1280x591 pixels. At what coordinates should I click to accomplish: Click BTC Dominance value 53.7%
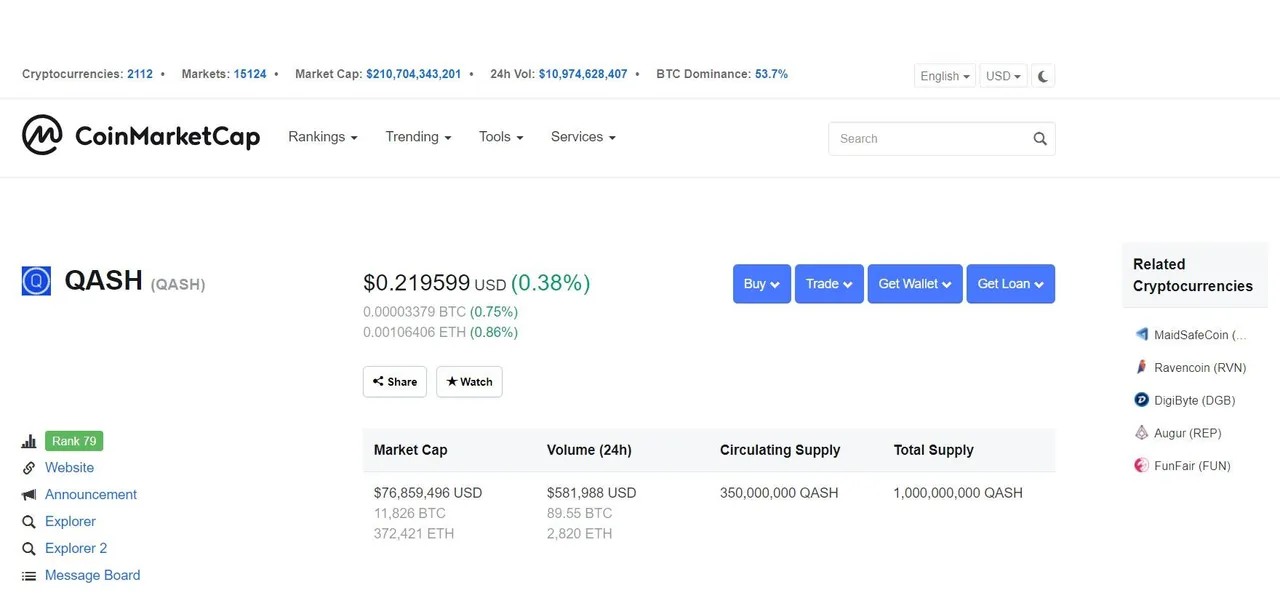[771, 74]
